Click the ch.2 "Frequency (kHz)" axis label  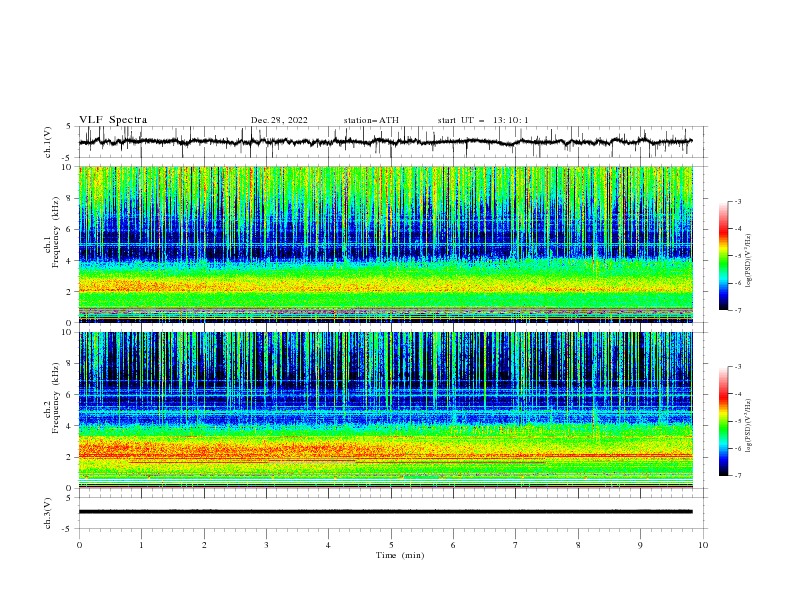tap(55, 397)
